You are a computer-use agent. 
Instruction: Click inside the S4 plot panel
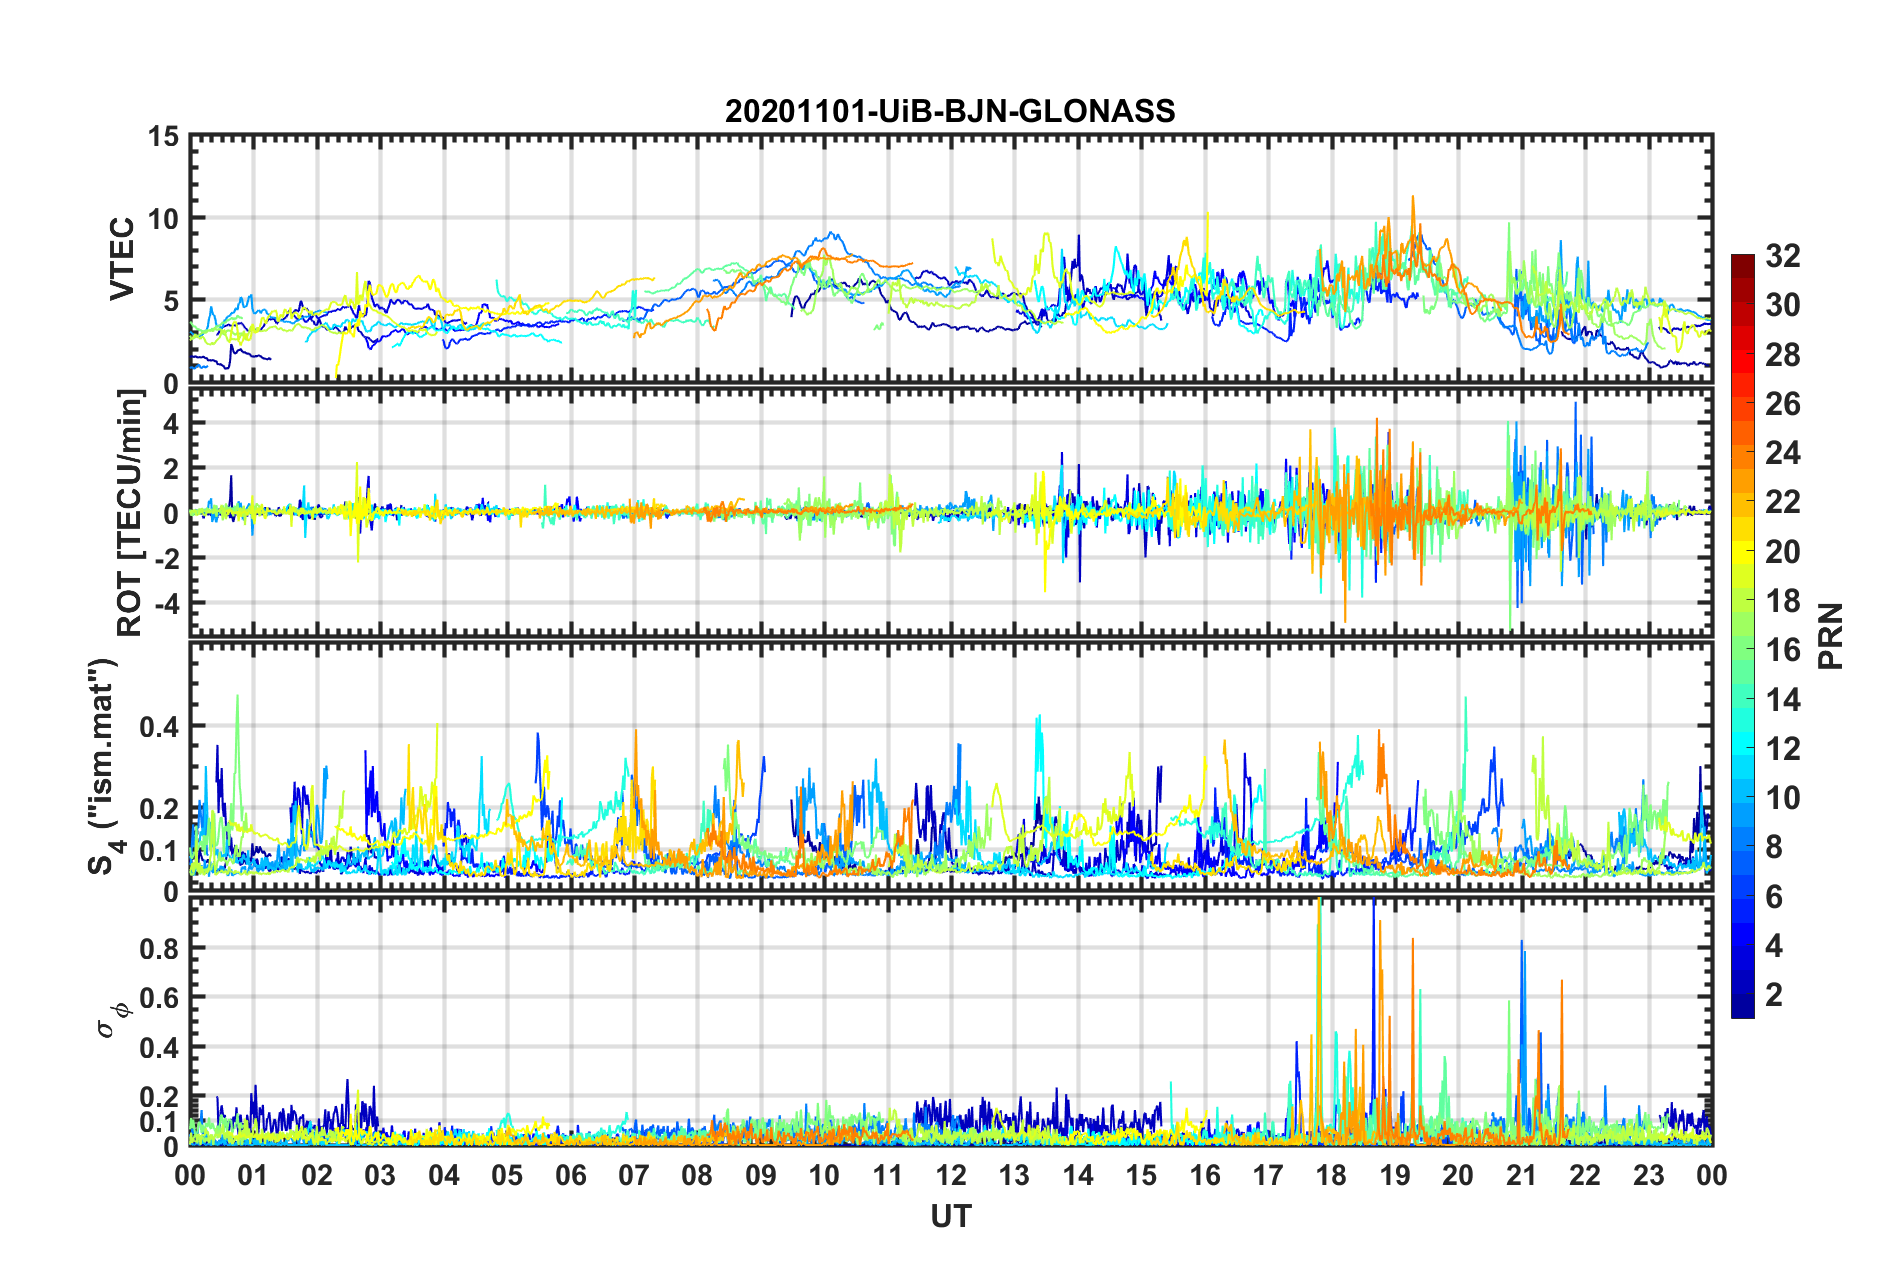coord(951,766)
